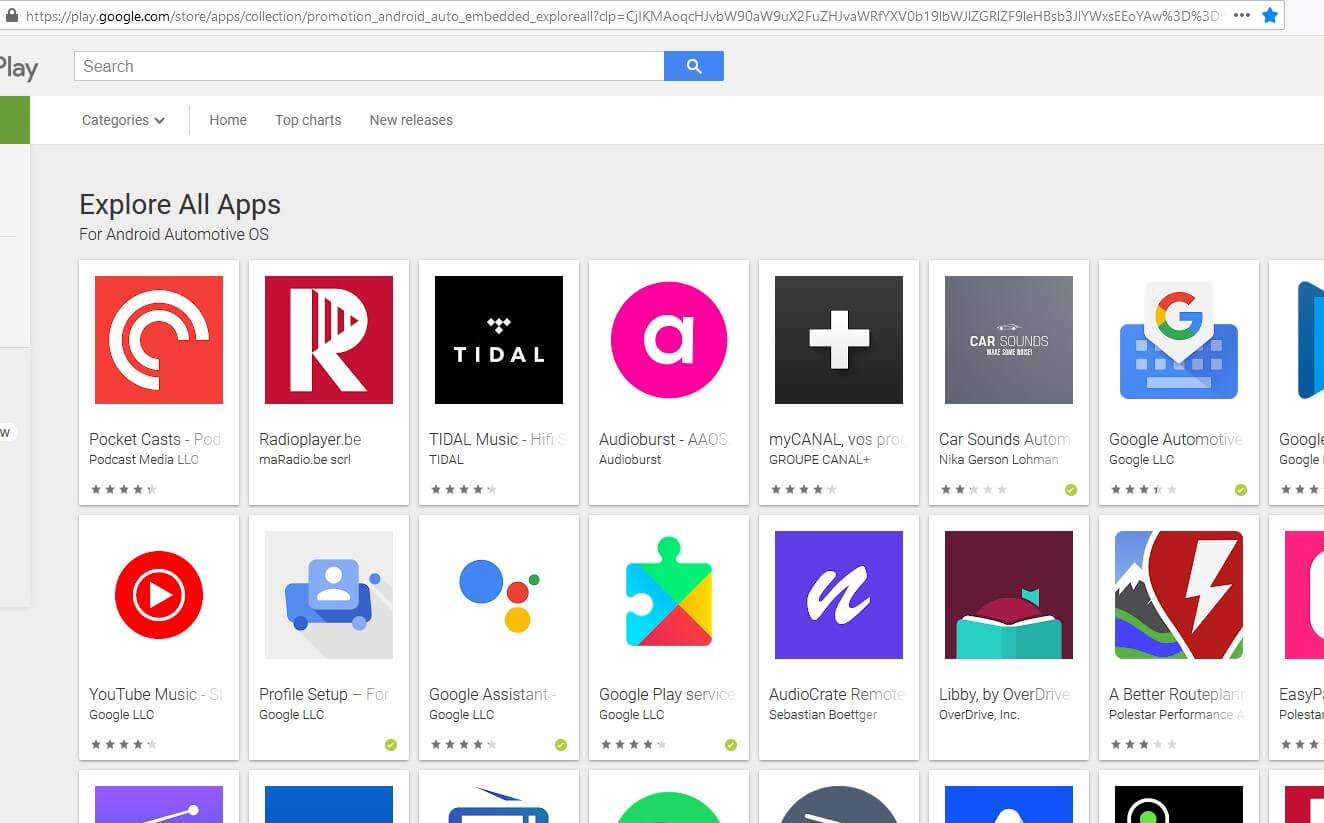This screenshot has width=1324, height=823.
Task: Click the GROUPE CANAL+ developer link
Action: 819,460
